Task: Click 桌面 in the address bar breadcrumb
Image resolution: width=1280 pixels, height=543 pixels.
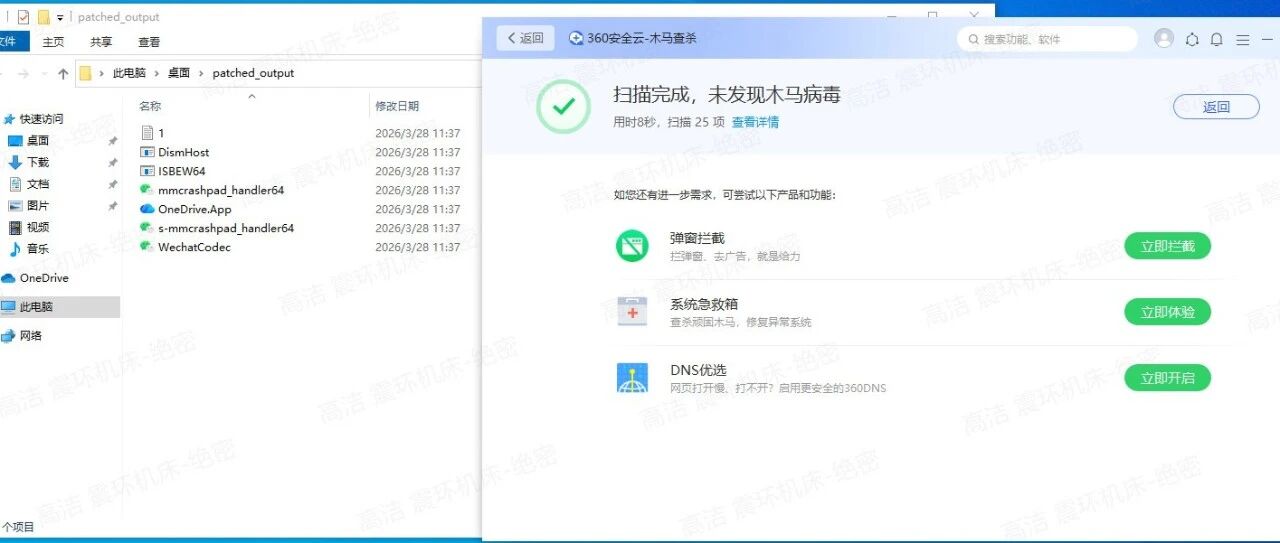Action: 179,73
